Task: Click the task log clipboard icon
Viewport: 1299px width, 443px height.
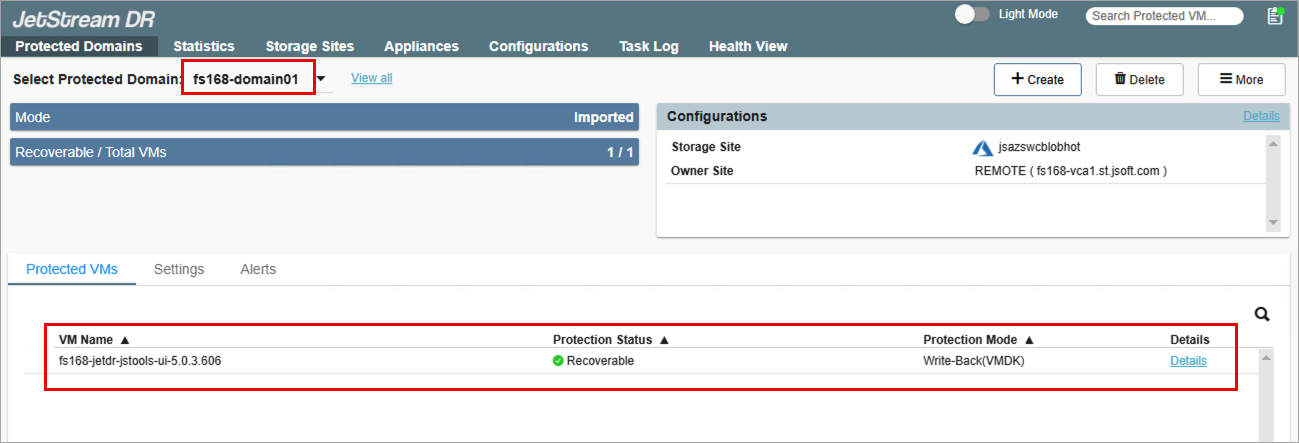Action: 1274,15
